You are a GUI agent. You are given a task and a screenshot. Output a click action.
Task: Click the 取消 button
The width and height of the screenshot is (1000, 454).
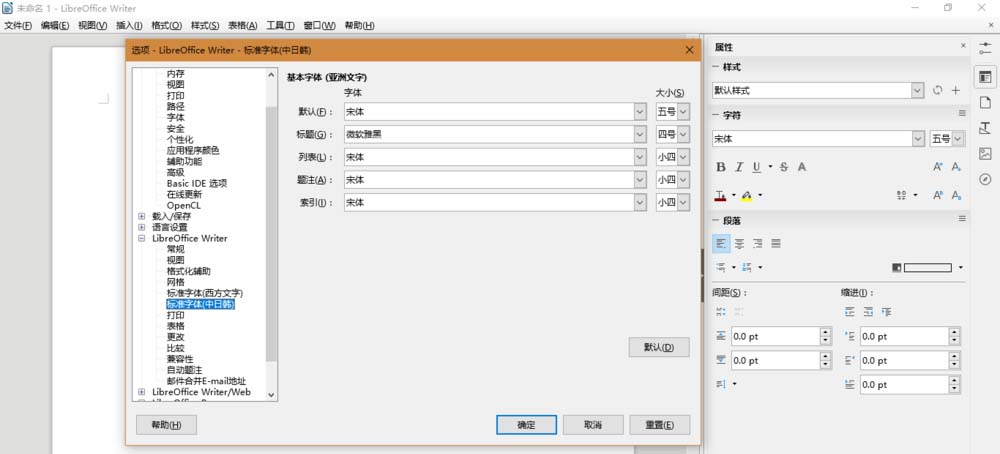click(593, 425)
